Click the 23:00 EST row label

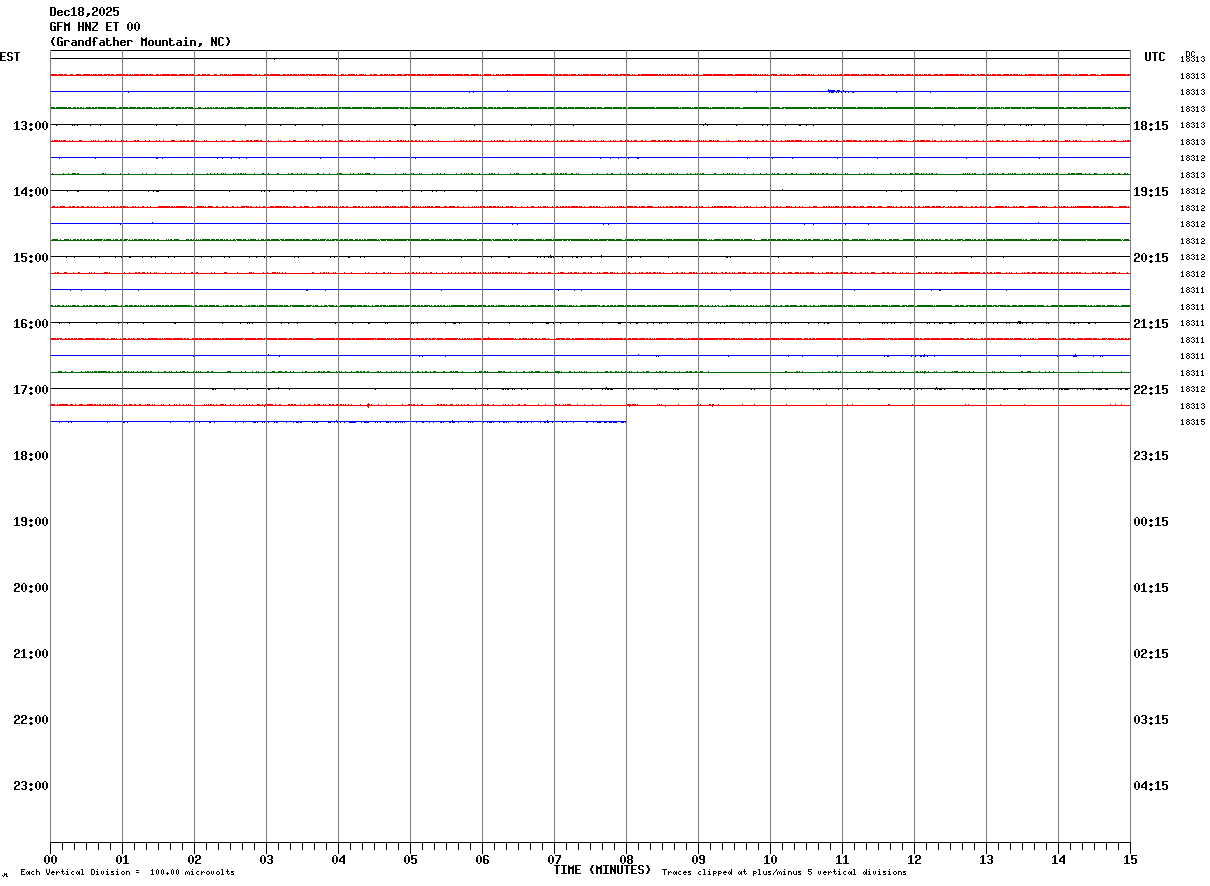click(31, 785)
